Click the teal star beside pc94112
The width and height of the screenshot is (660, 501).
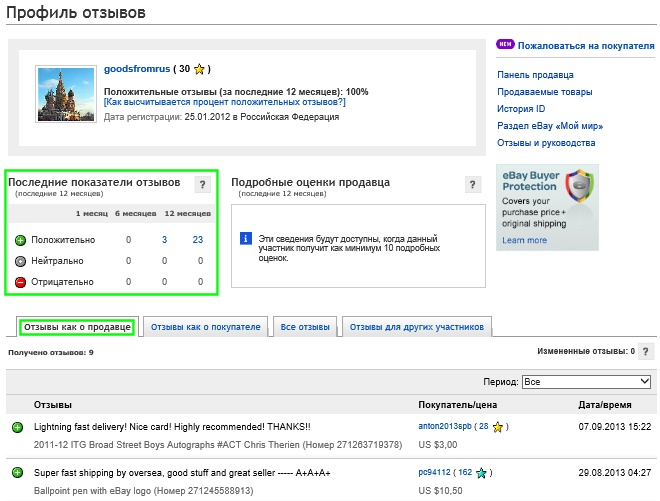[x=481, y=473]
